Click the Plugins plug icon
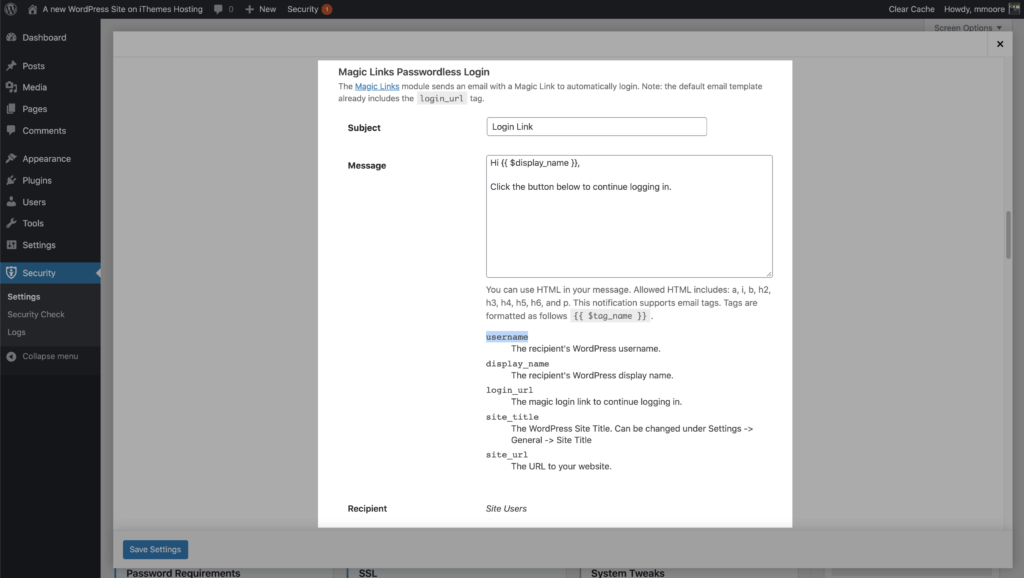The height and width of the screenshot is (578, 1024). point(11,180)
